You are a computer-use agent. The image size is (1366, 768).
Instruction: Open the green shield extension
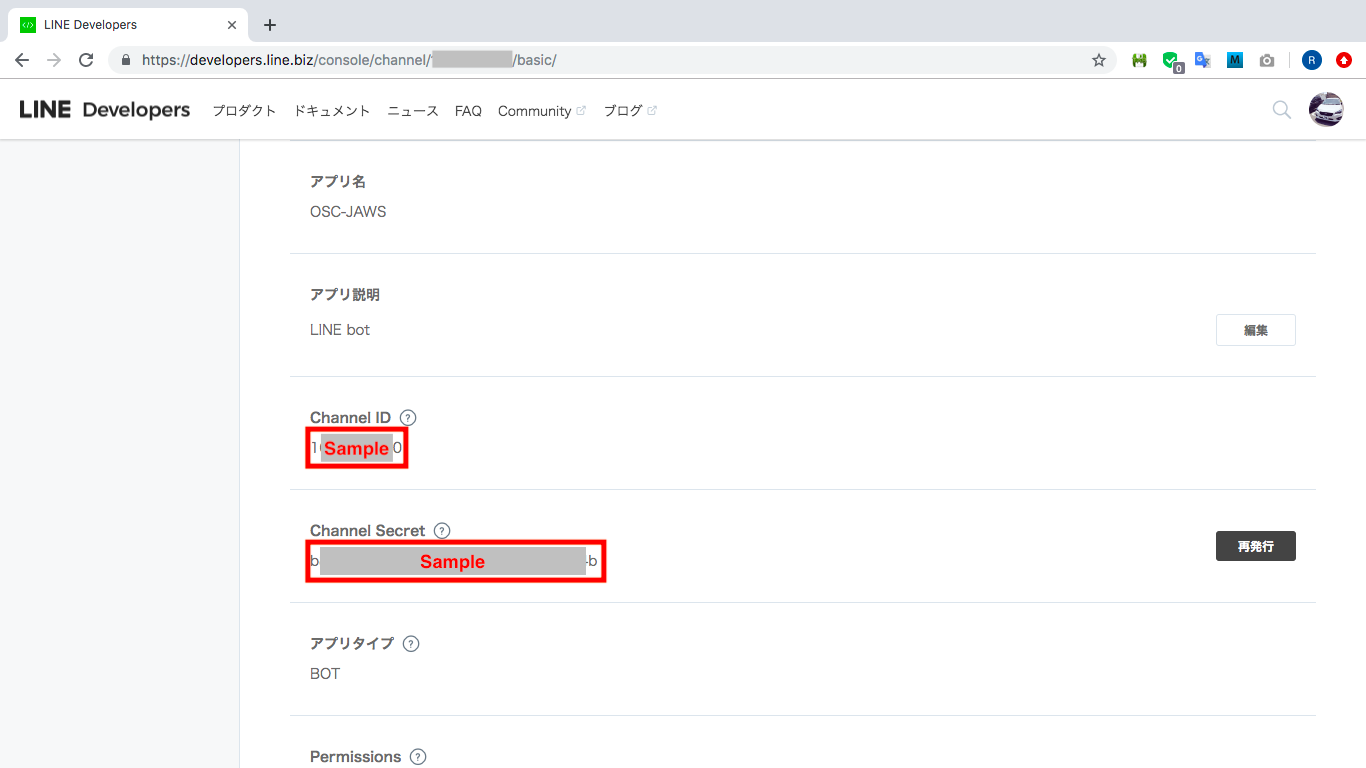point(1171,61)
